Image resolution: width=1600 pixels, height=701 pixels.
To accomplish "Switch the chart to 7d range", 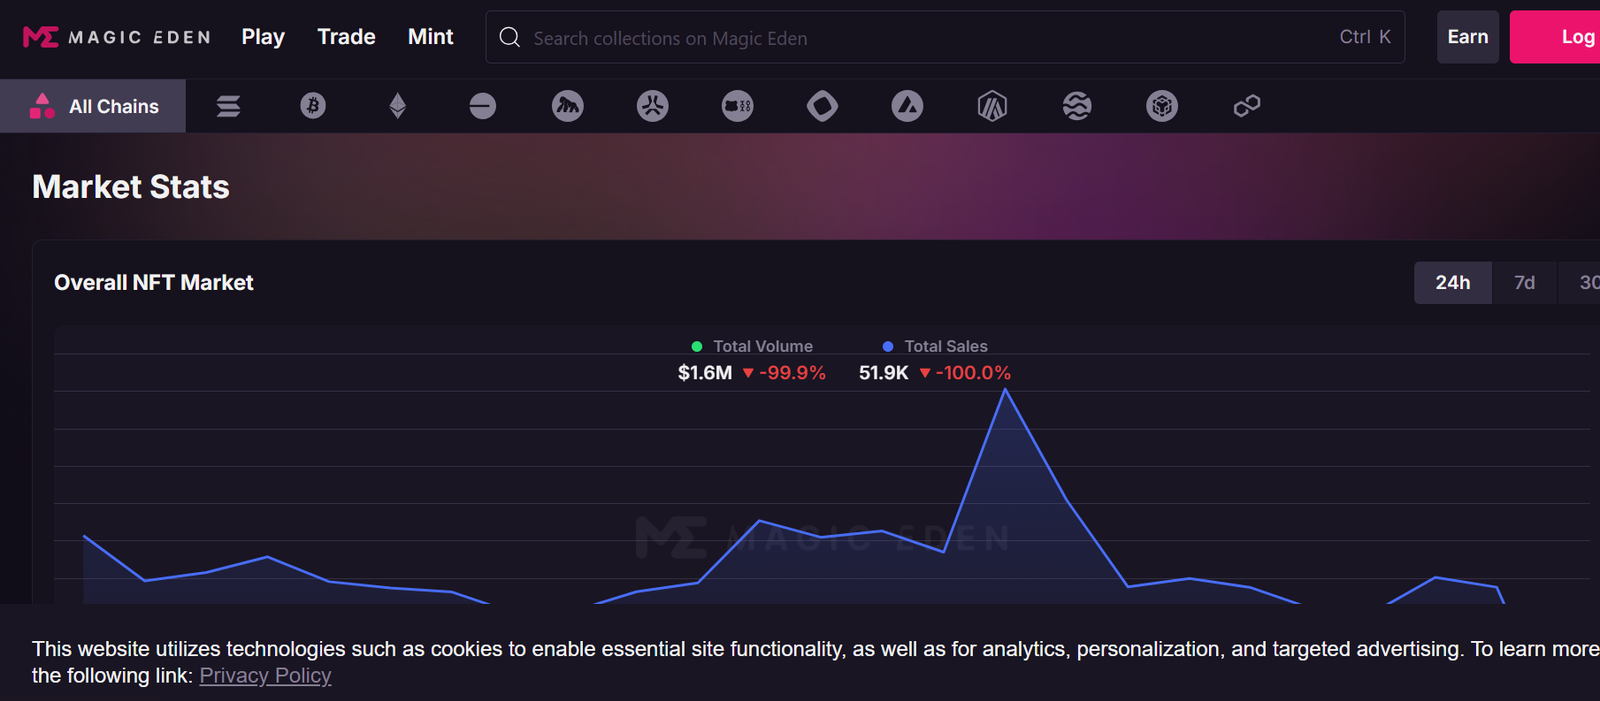I will point(1524,283).
